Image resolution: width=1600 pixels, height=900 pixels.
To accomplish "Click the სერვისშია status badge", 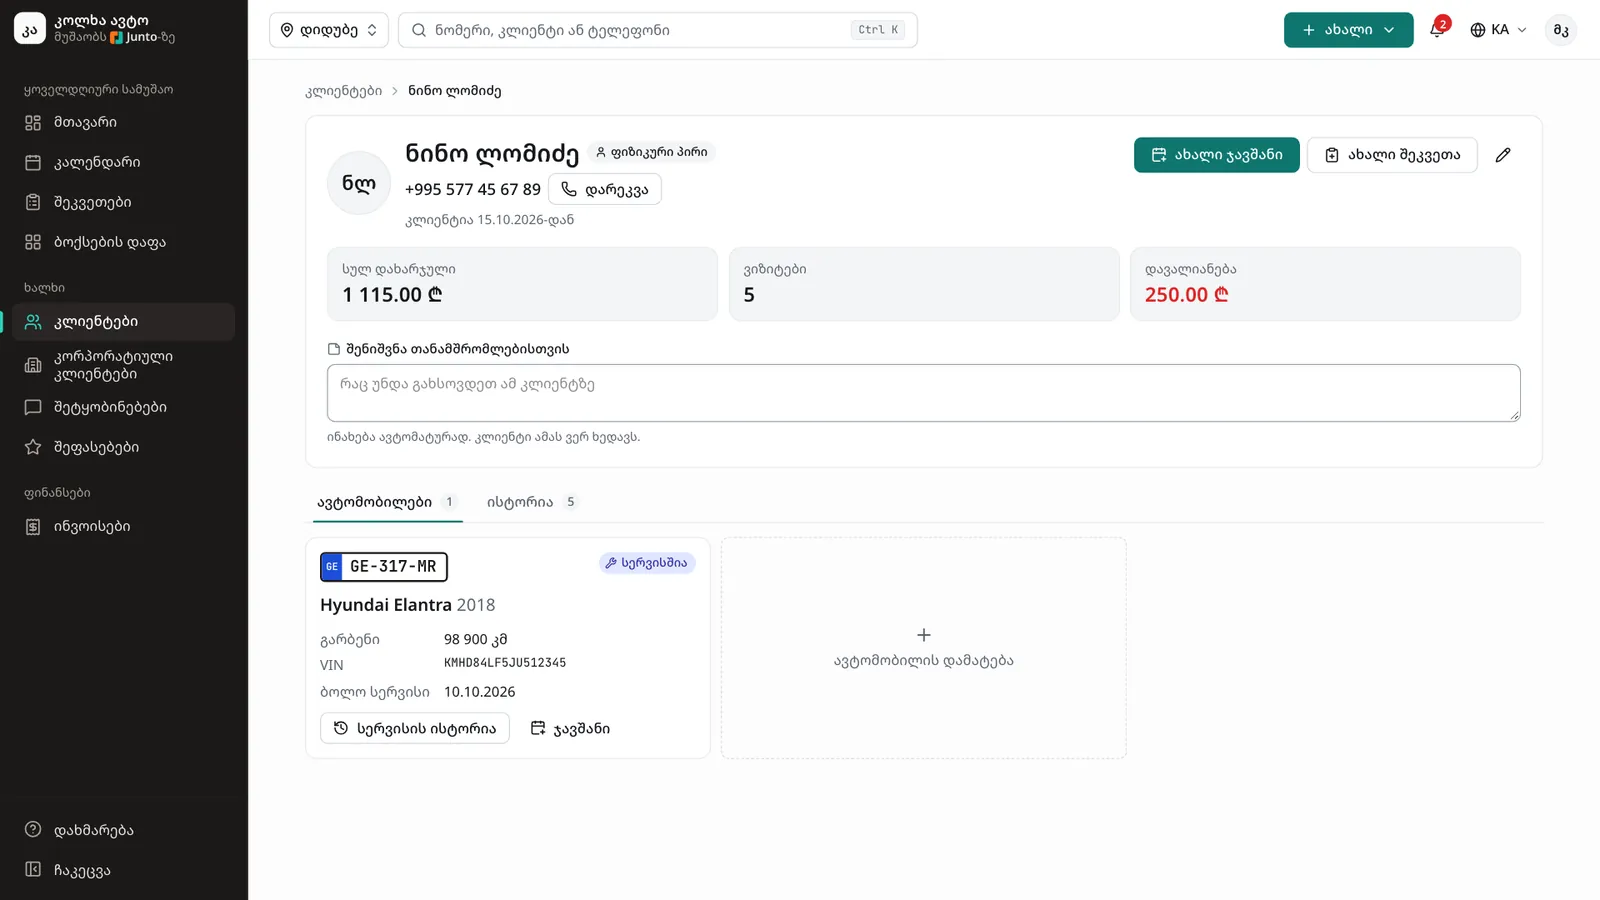I will (647, 563).
